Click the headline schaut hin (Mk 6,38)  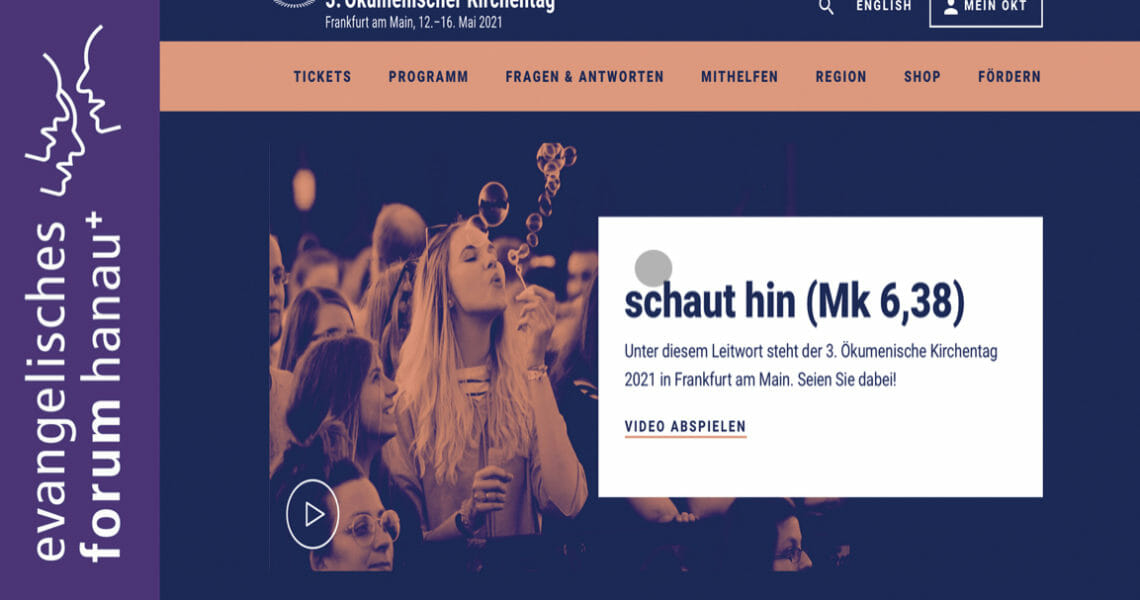[x=794, y=301]
